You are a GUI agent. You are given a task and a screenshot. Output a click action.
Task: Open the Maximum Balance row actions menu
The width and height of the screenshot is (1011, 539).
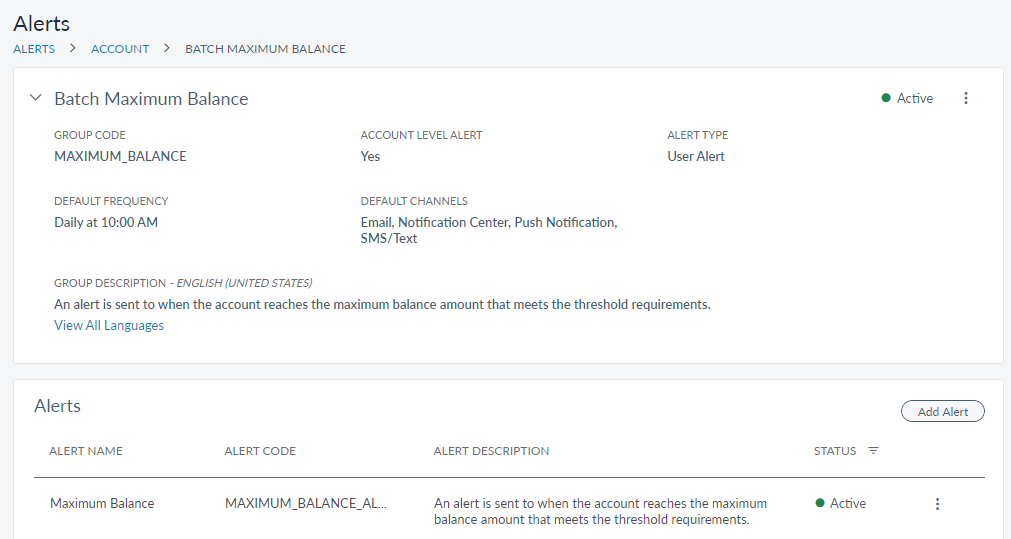tap(937, 504)
